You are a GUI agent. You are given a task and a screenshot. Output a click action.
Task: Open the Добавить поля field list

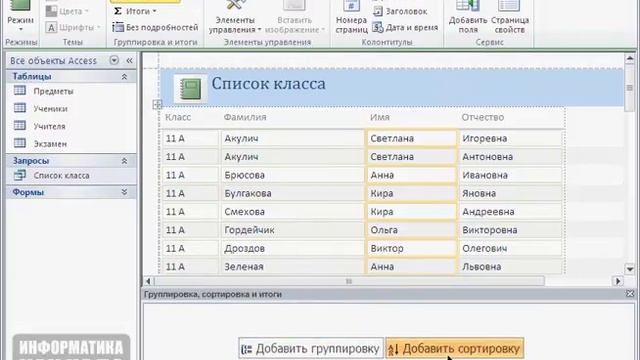[x=468, y=18]
